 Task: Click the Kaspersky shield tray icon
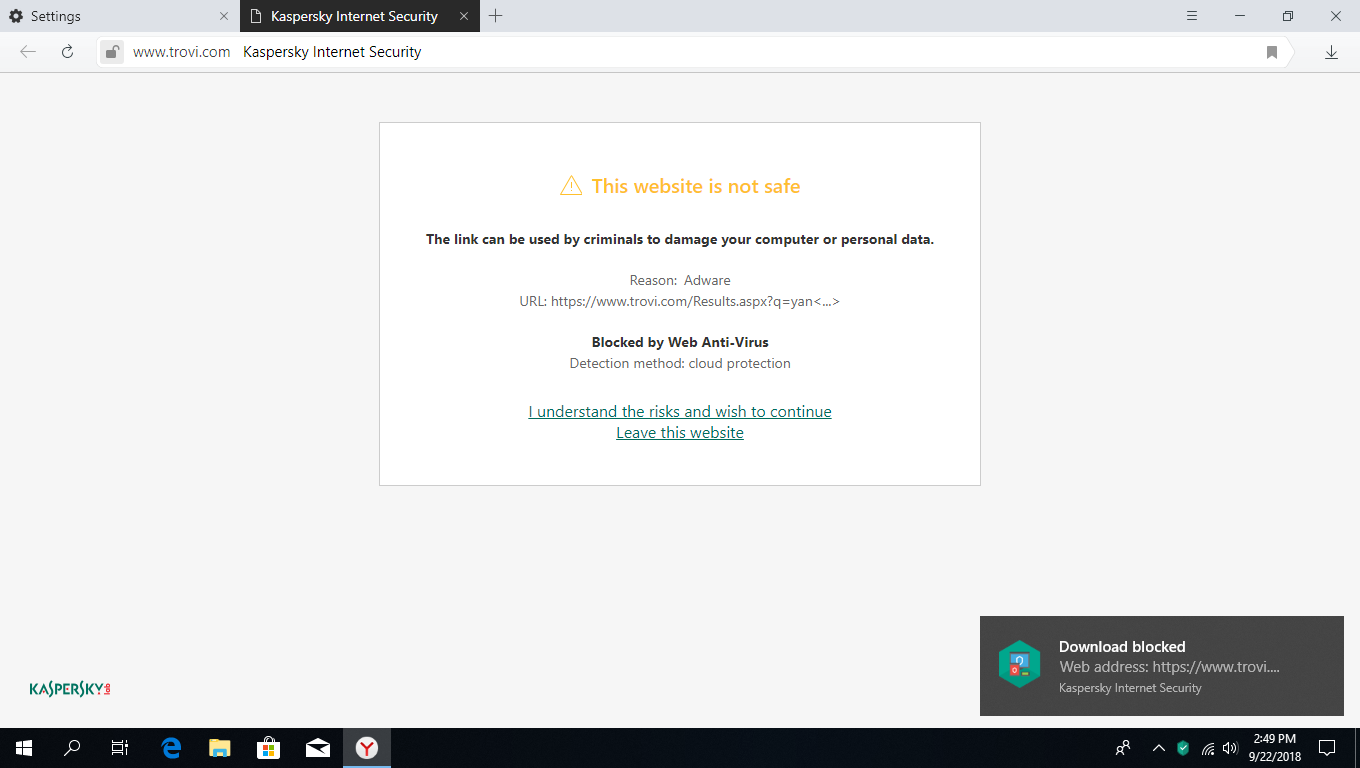tap(1183, 748)
